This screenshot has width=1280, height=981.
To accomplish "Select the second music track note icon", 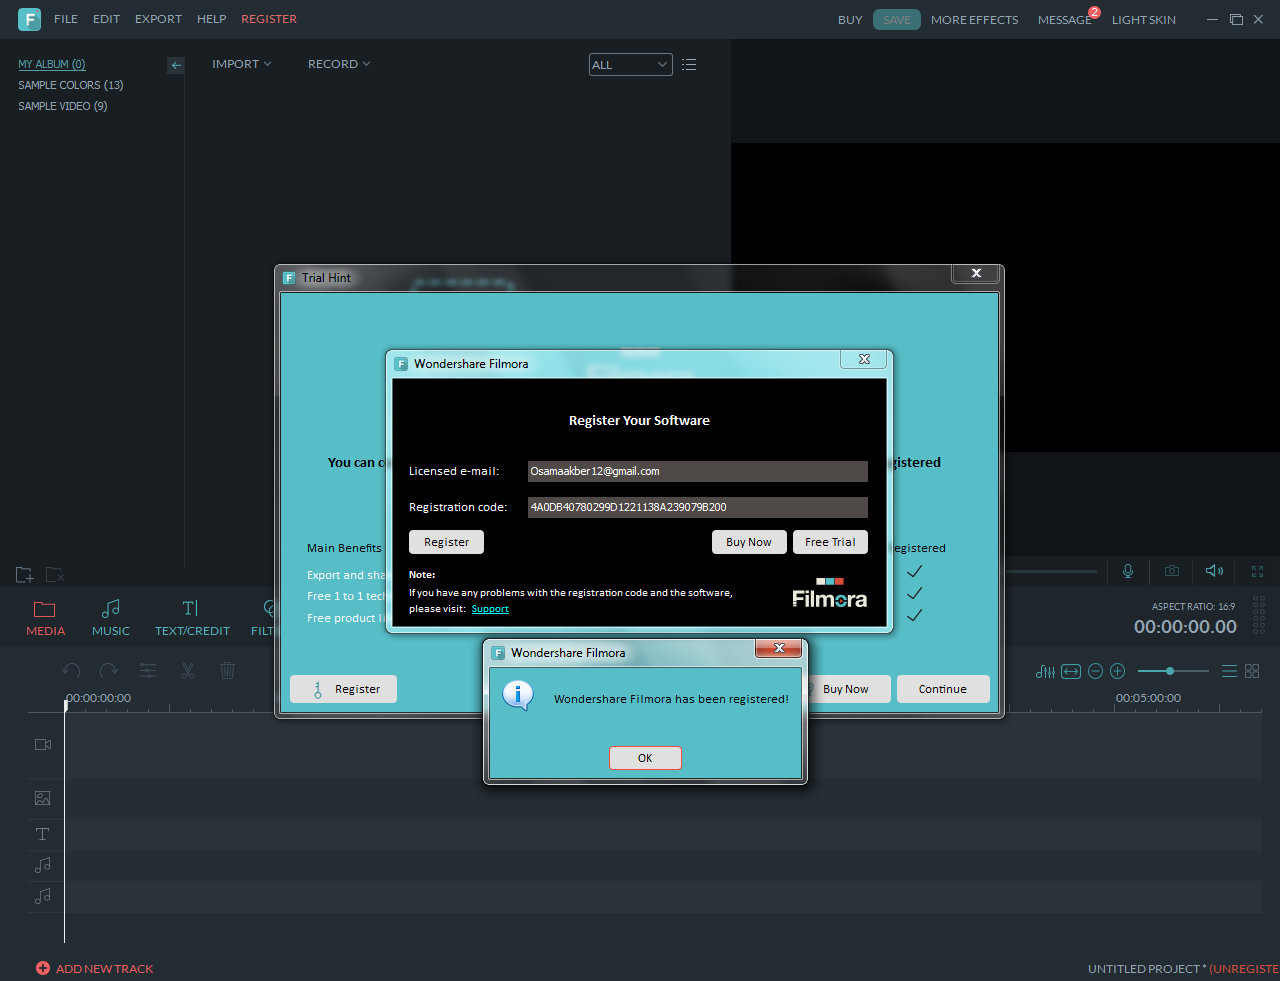I will tap(43, 897).
